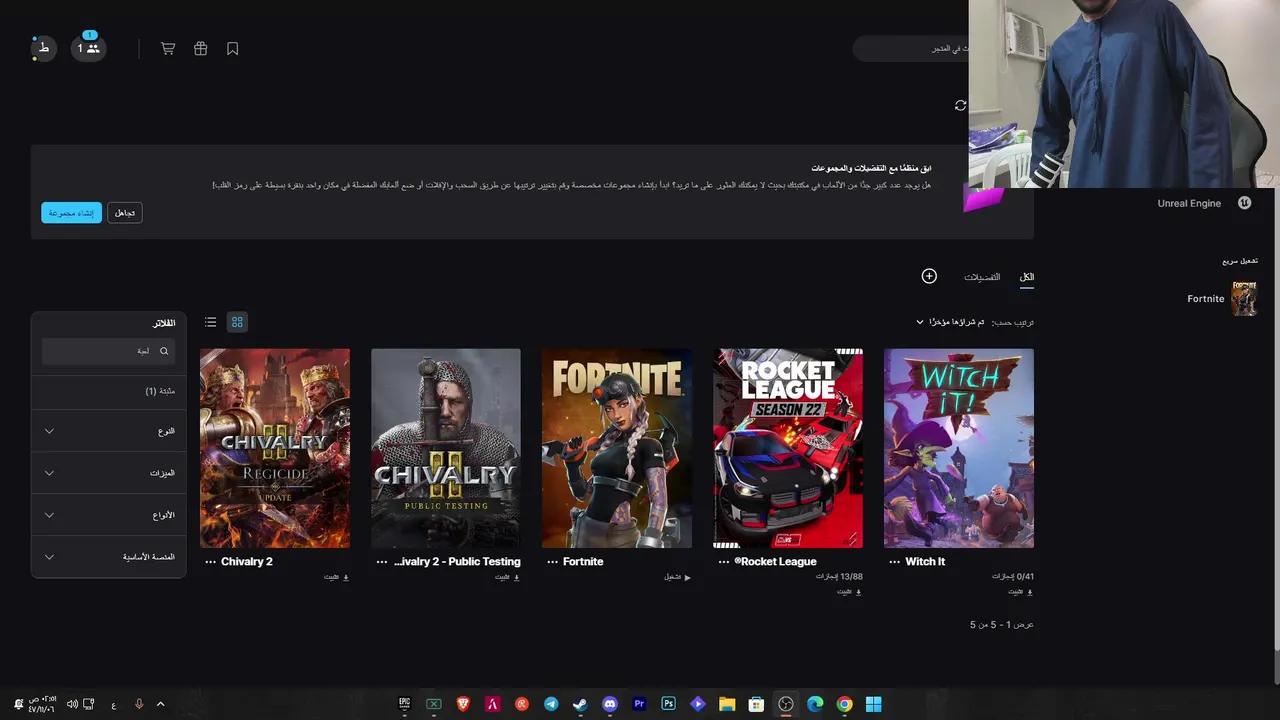The height and width of the screenshot is (720, 1280).
Task: Open Telegram from the taskbar
Action: click(x=551, y=704)
